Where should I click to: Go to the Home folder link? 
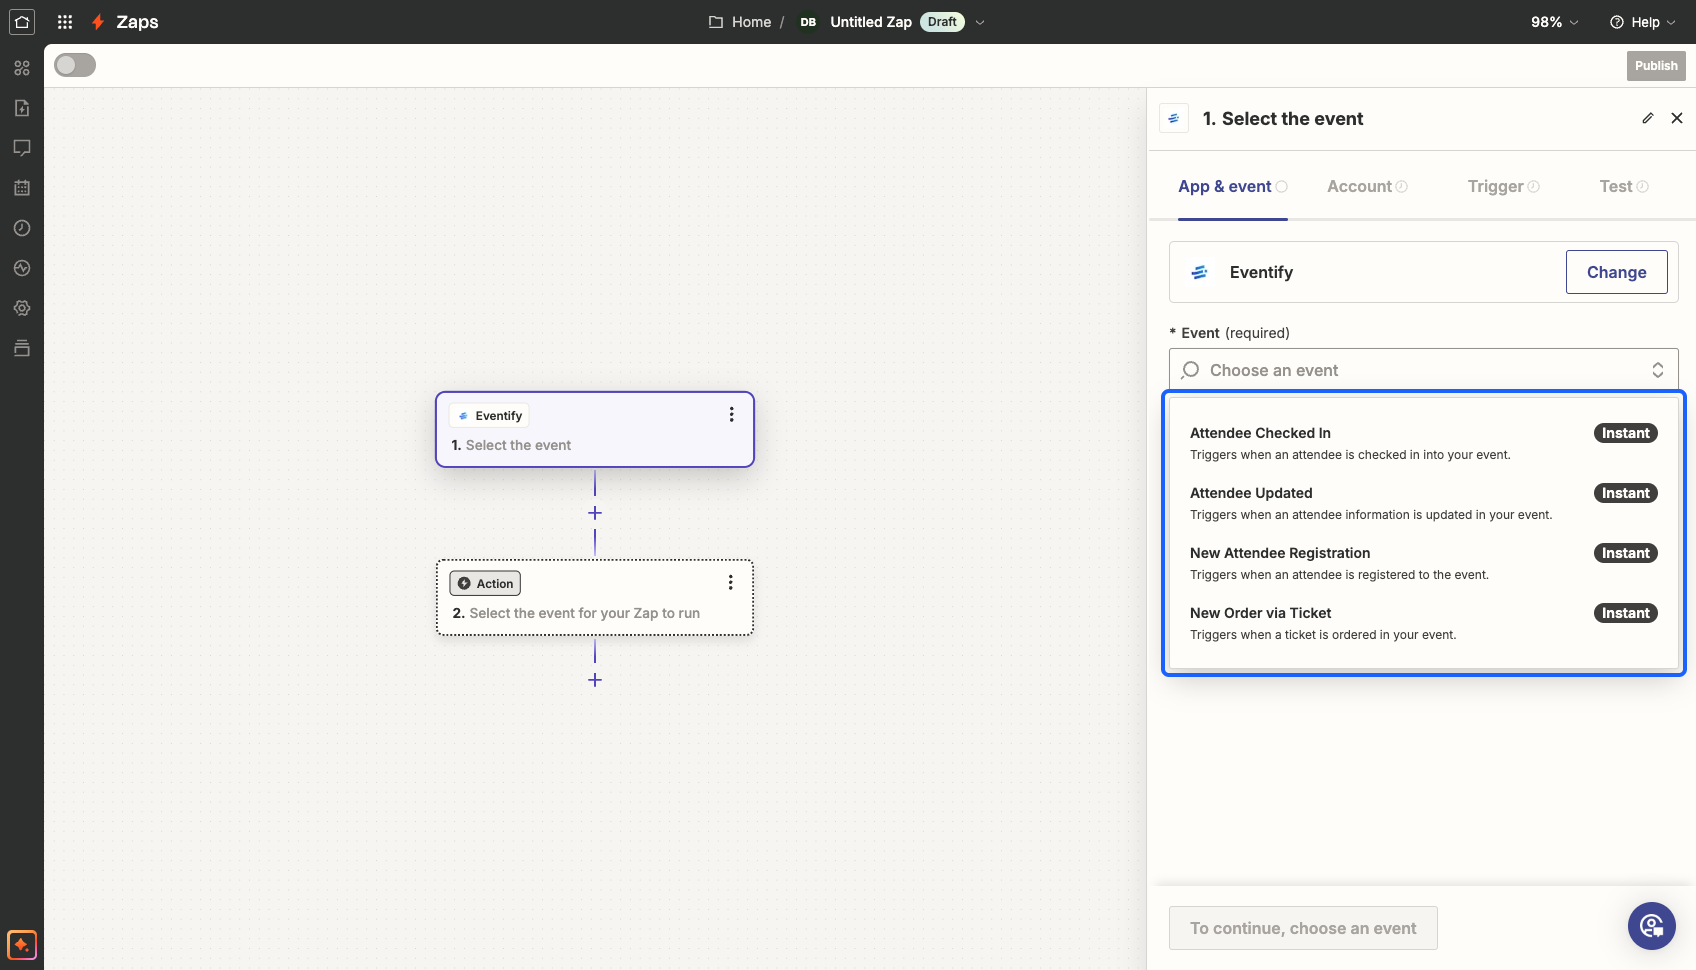tap(751, 22)
